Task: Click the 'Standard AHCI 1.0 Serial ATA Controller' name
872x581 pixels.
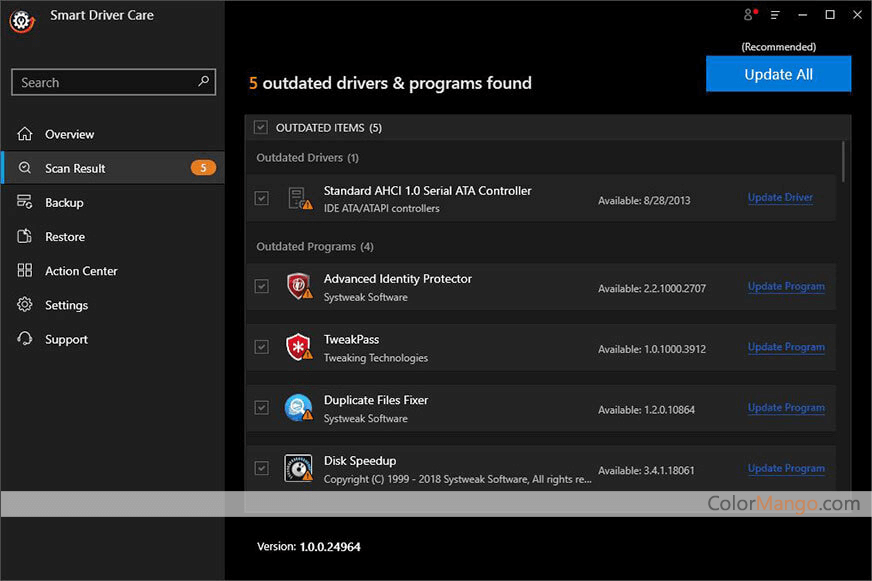Action: [x=428, y=191]
